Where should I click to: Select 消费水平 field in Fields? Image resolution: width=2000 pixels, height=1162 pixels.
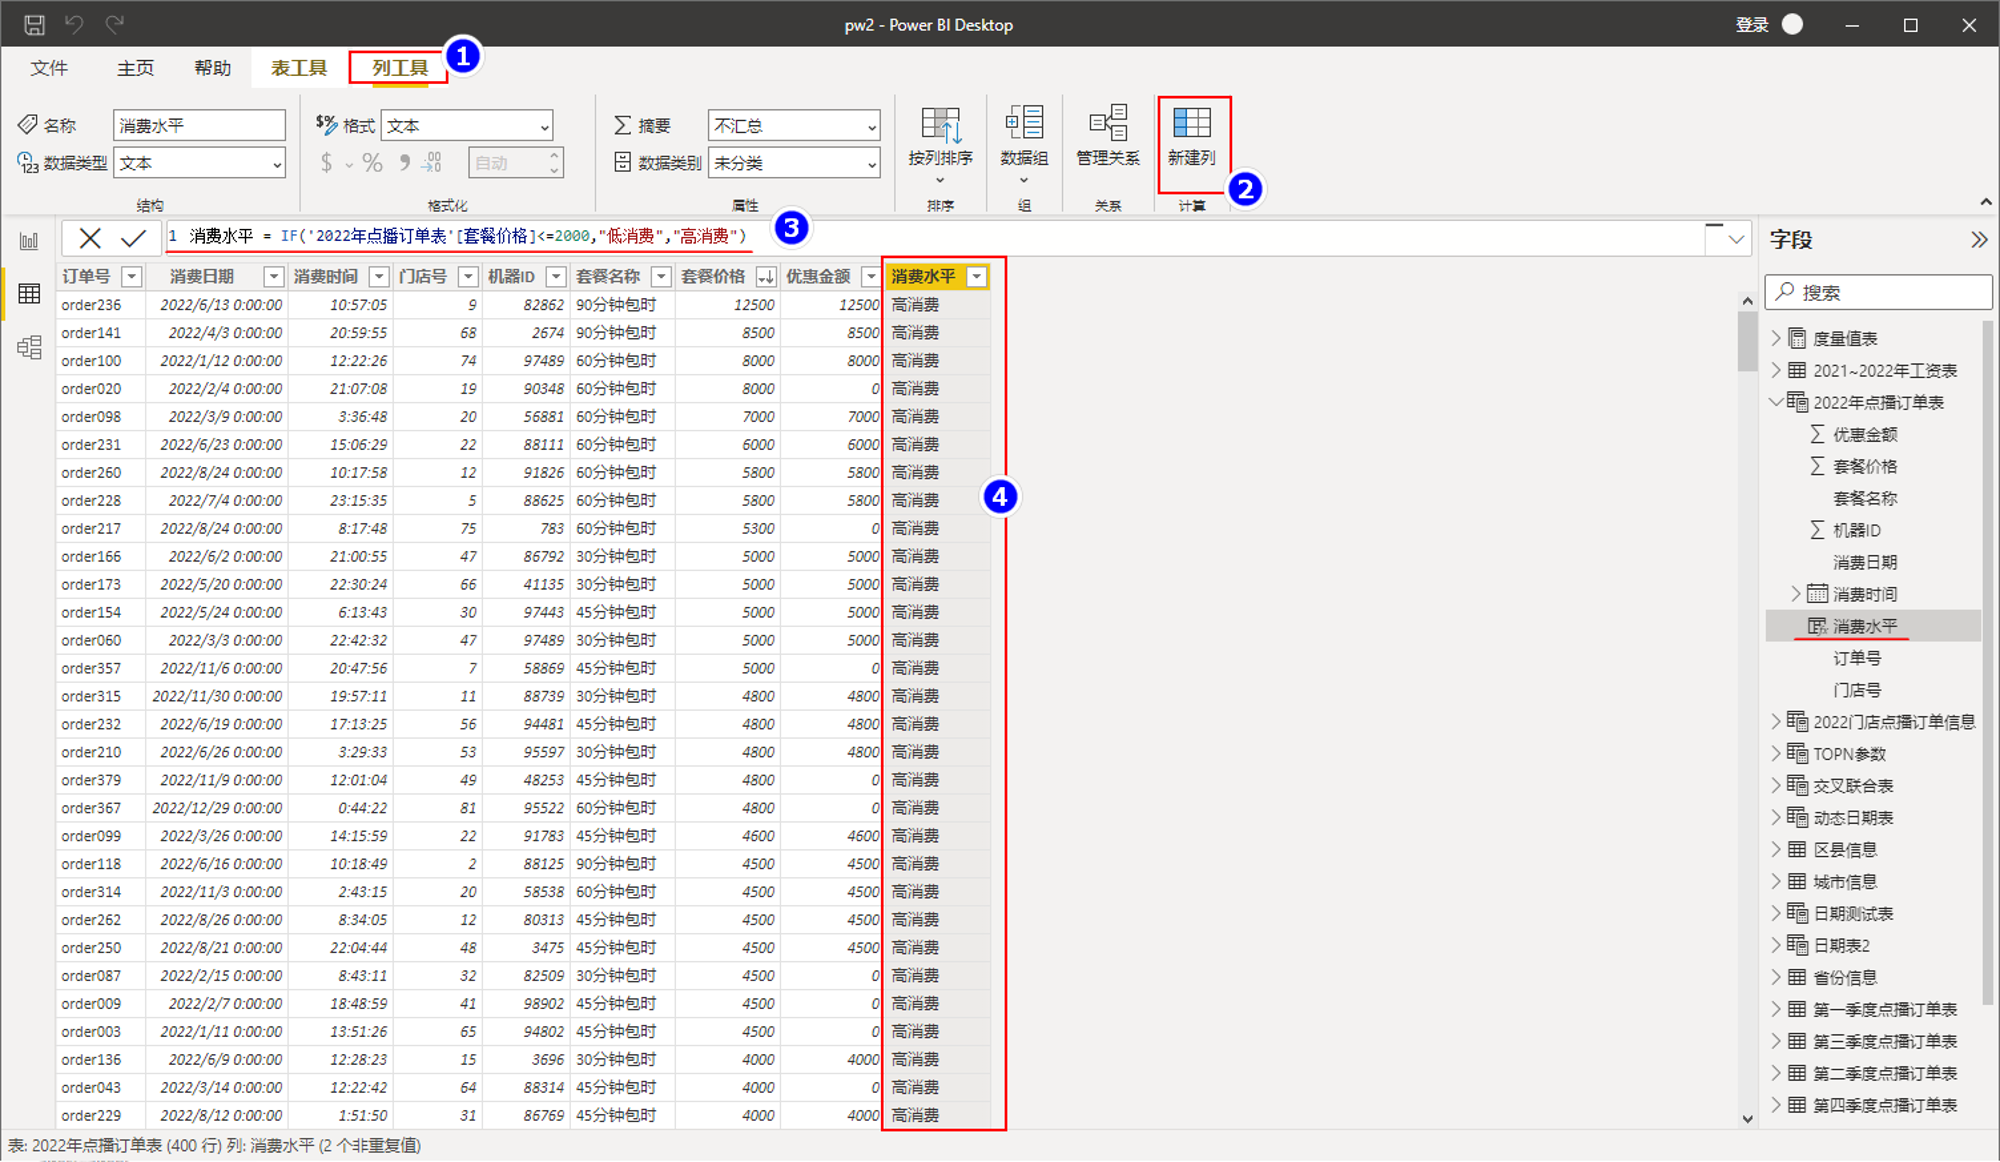point(1865,626)
